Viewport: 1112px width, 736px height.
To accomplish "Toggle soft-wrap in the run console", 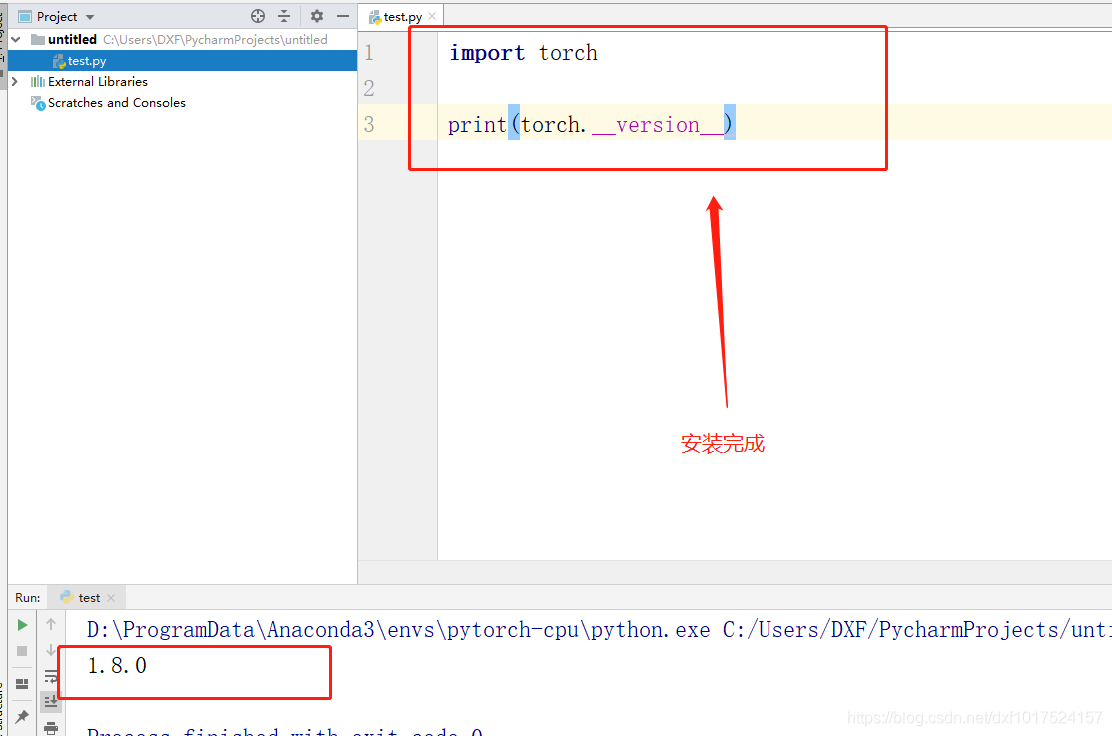I will point(50,677).
